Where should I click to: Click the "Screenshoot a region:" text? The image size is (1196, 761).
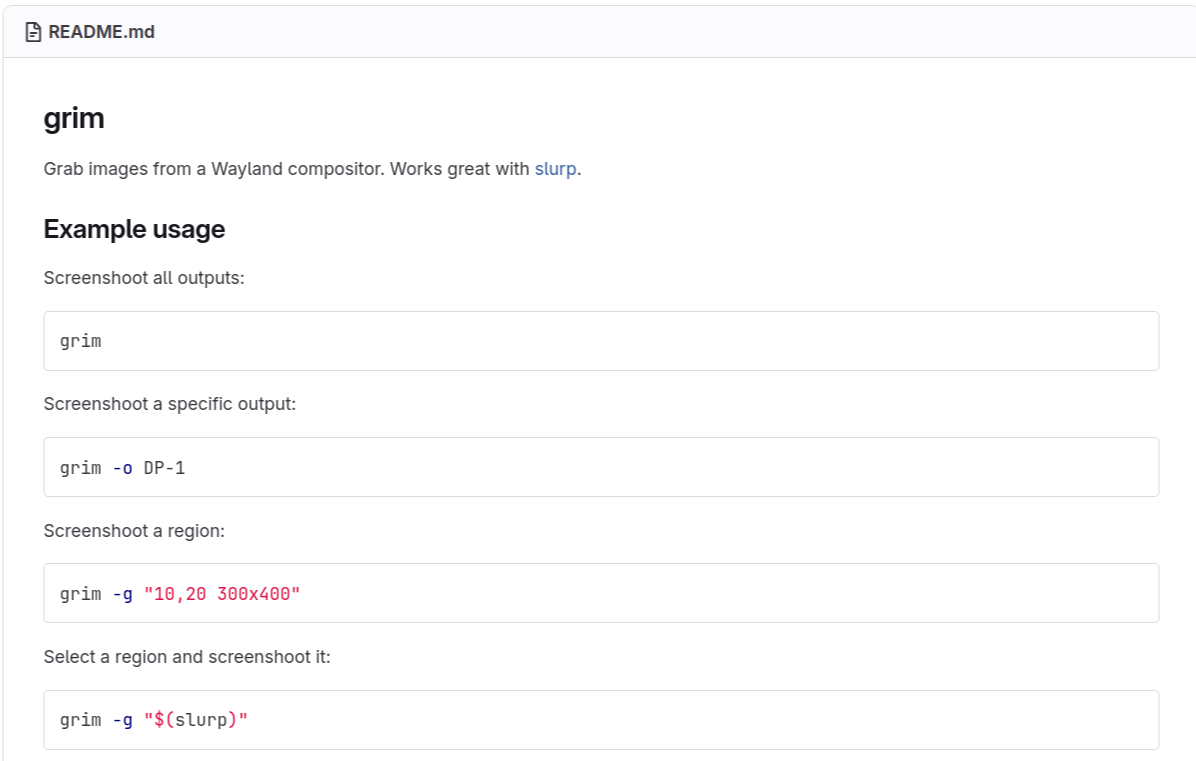pos(134,531)
